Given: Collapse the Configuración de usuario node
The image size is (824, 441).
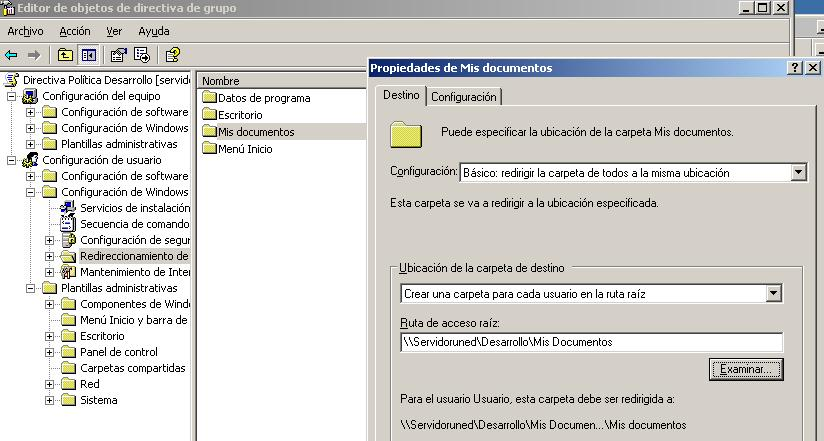Looking at the screenshot, I should tap(12, 160).
